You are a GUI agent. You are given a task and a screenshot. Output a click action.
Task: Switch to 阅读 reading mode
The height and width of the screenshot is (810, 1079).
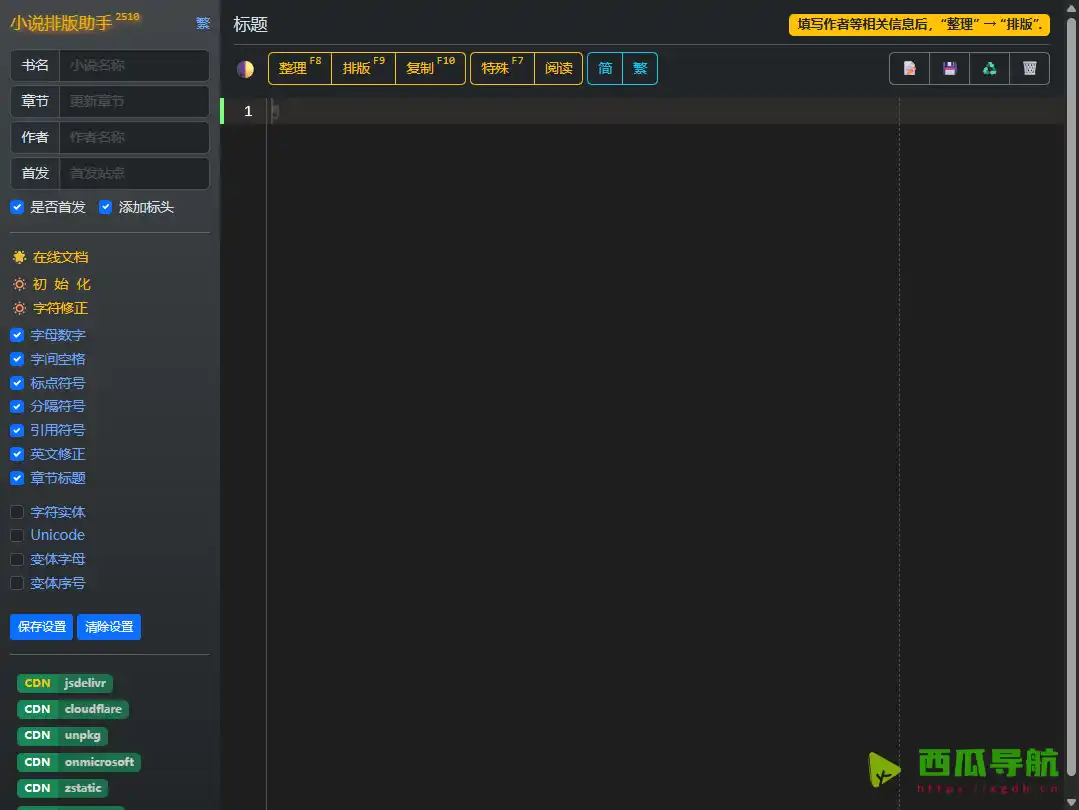[559, 69]
